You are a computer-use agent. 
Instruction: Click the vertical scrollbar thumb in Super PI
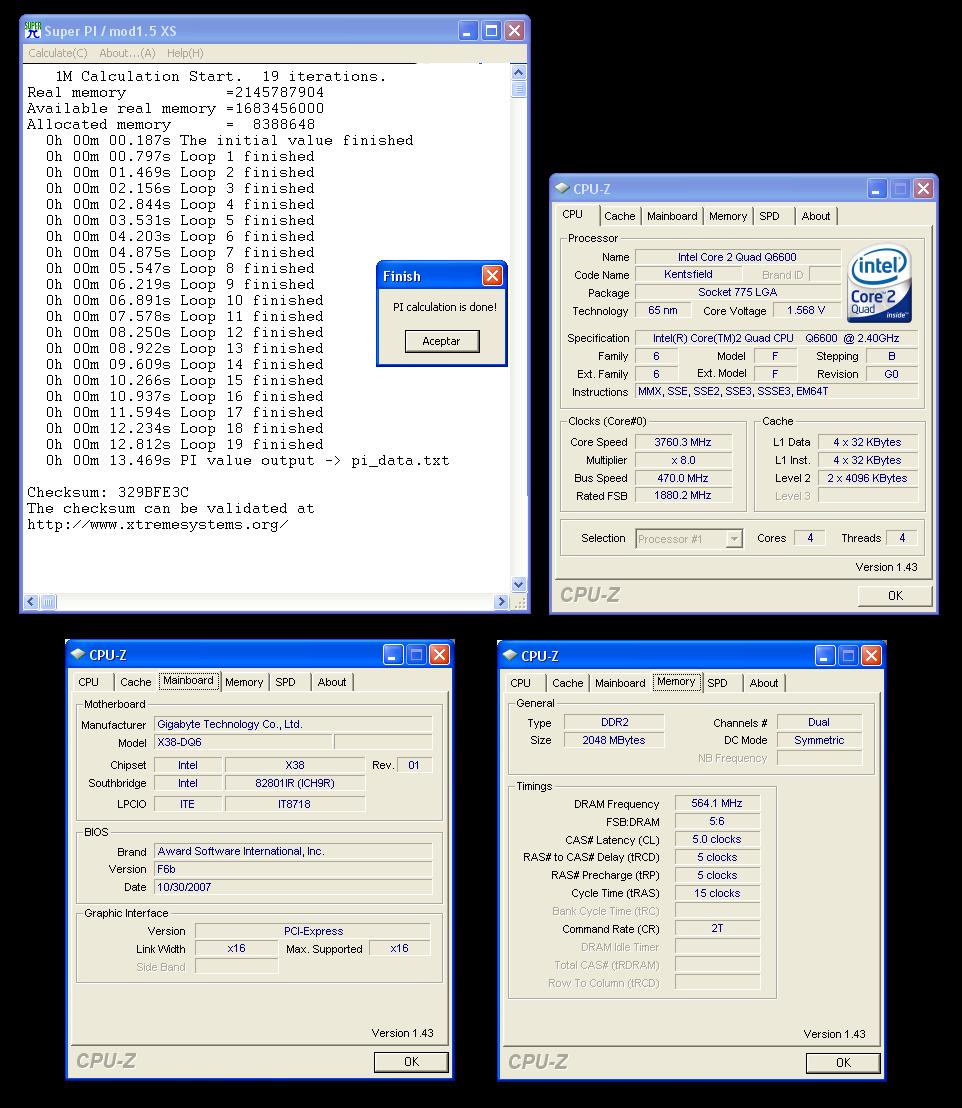pos(519,89)
